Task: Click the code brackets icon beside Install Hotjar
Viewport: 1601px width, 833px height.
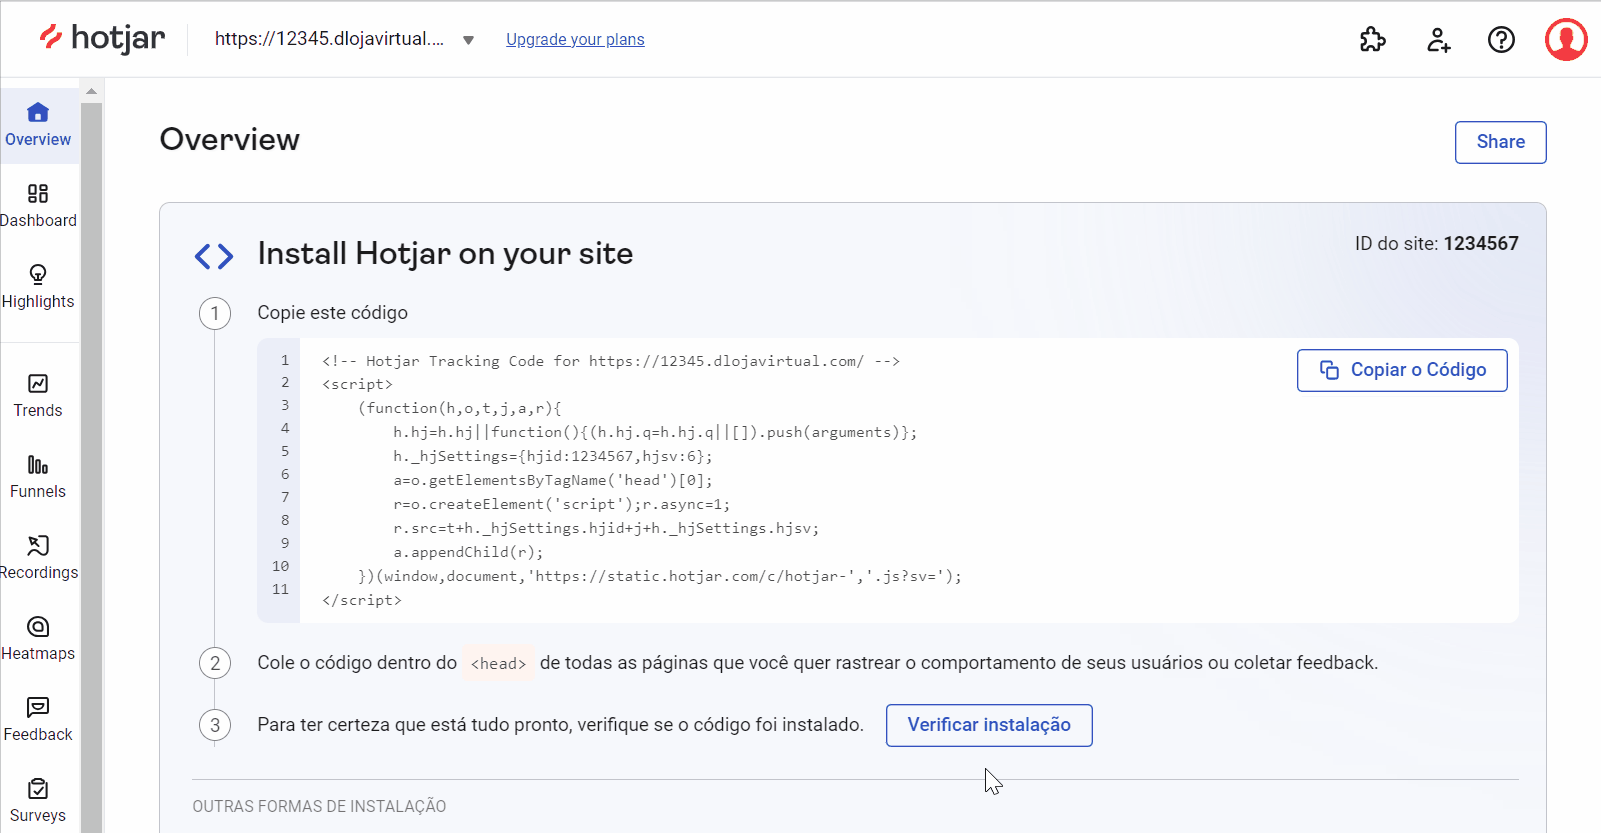Action: (x=214, y=256)
